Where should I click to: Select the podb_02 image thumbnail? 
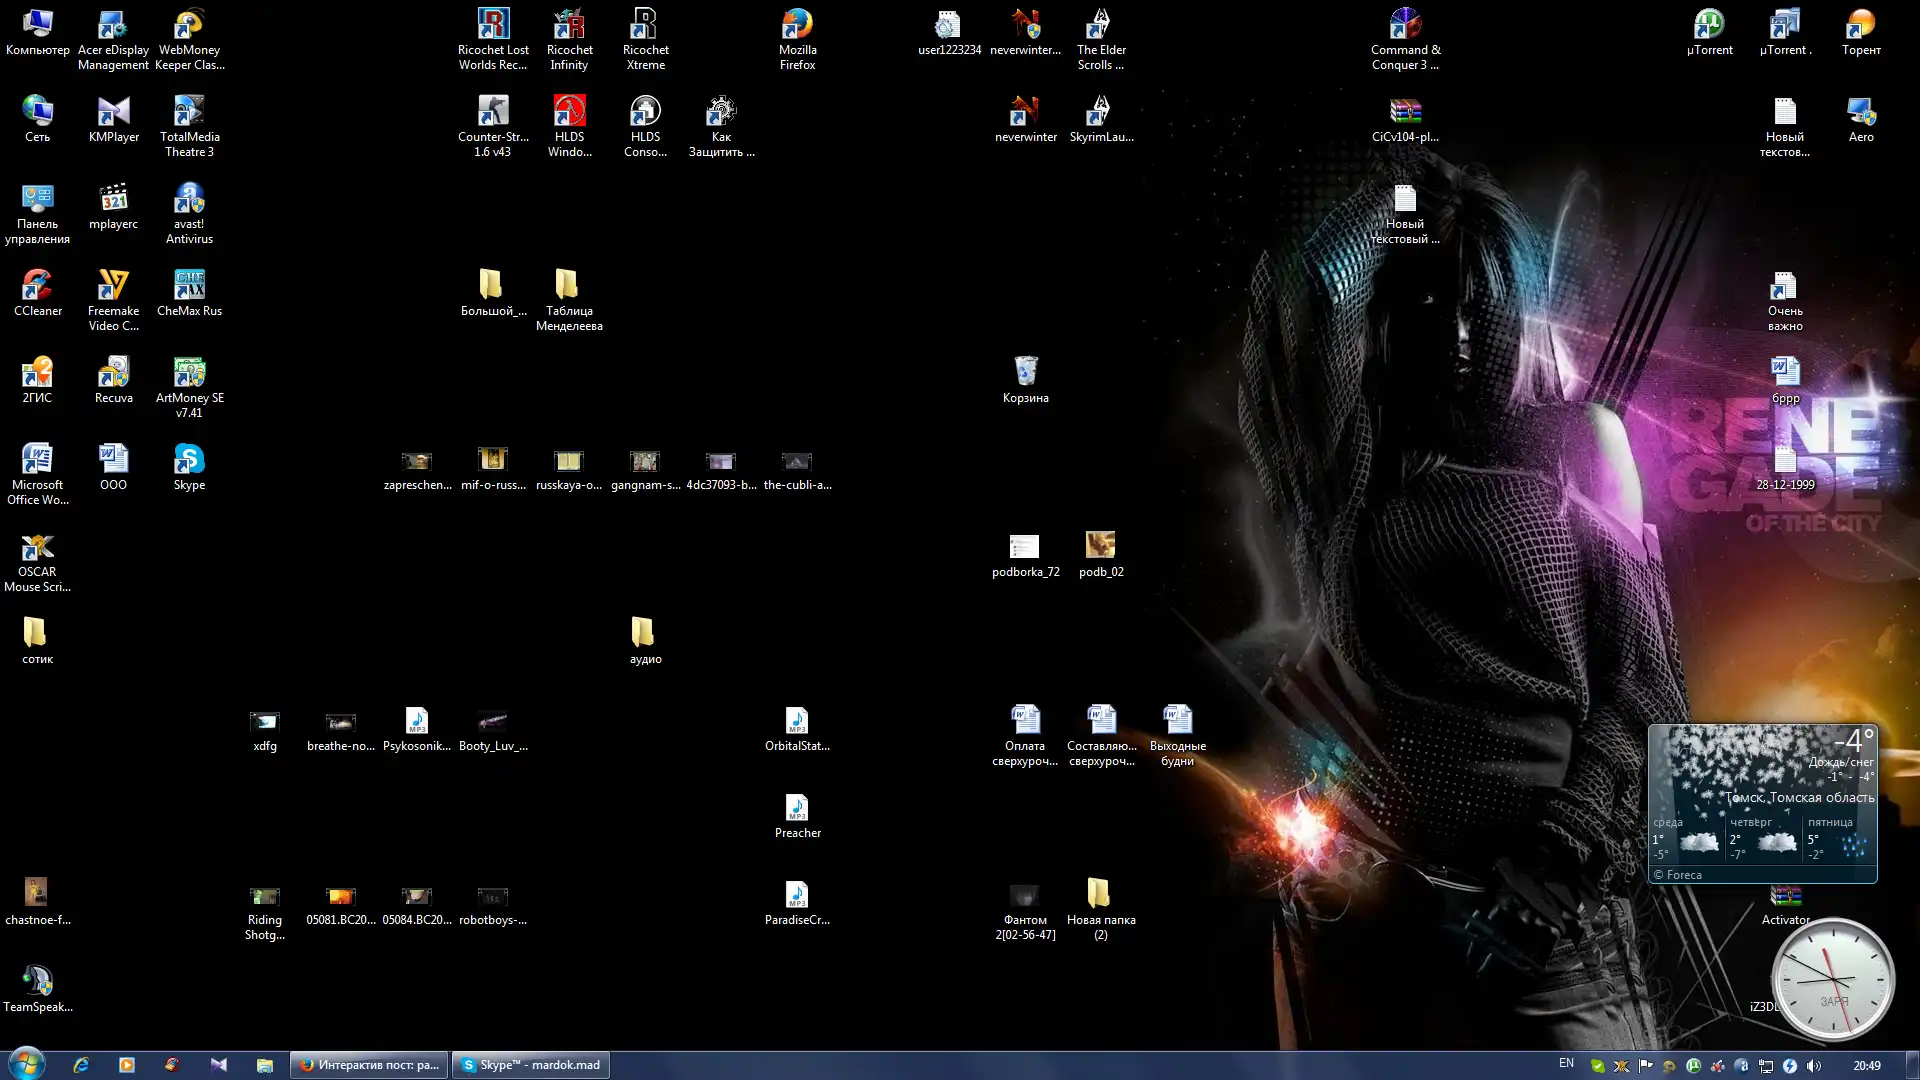click(1100, 547)
